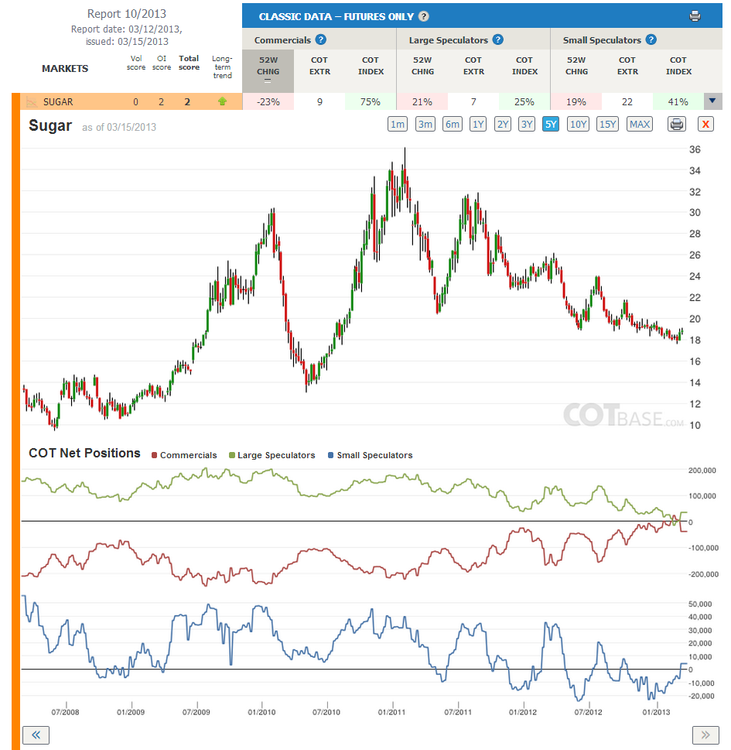Toggle Large Speculators series in the legend
Screen dimensions: 731x750
pos(272,455)
